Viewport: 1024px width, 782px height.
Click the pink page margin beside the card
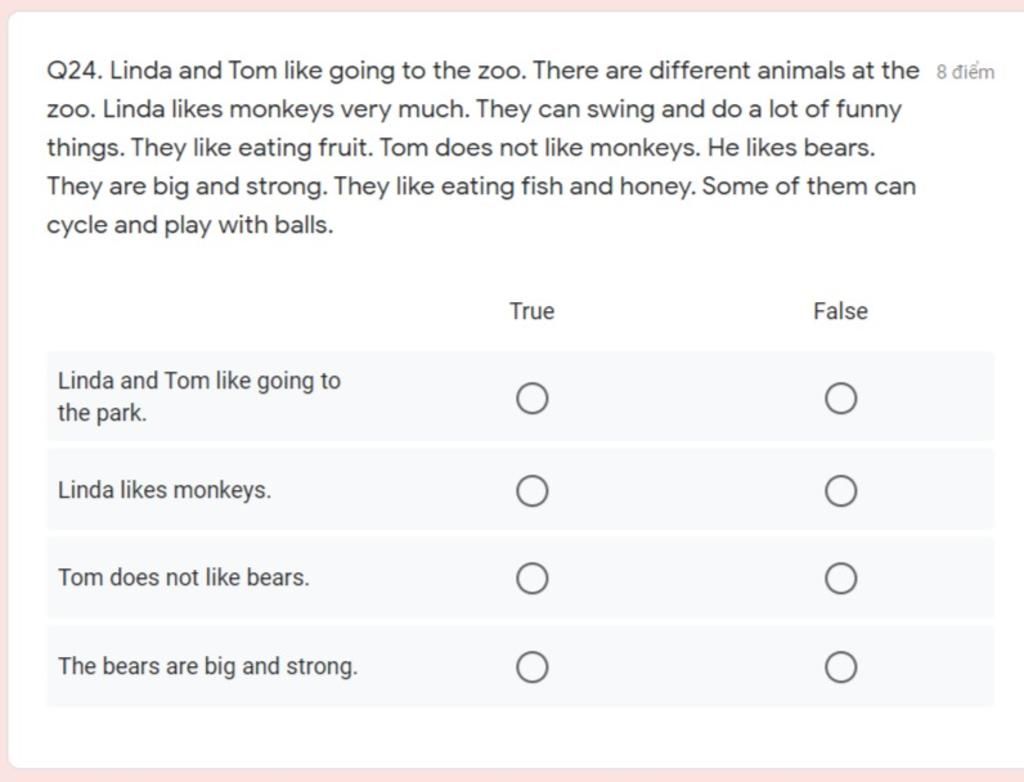pyautogui.click(x=3, y=392)
